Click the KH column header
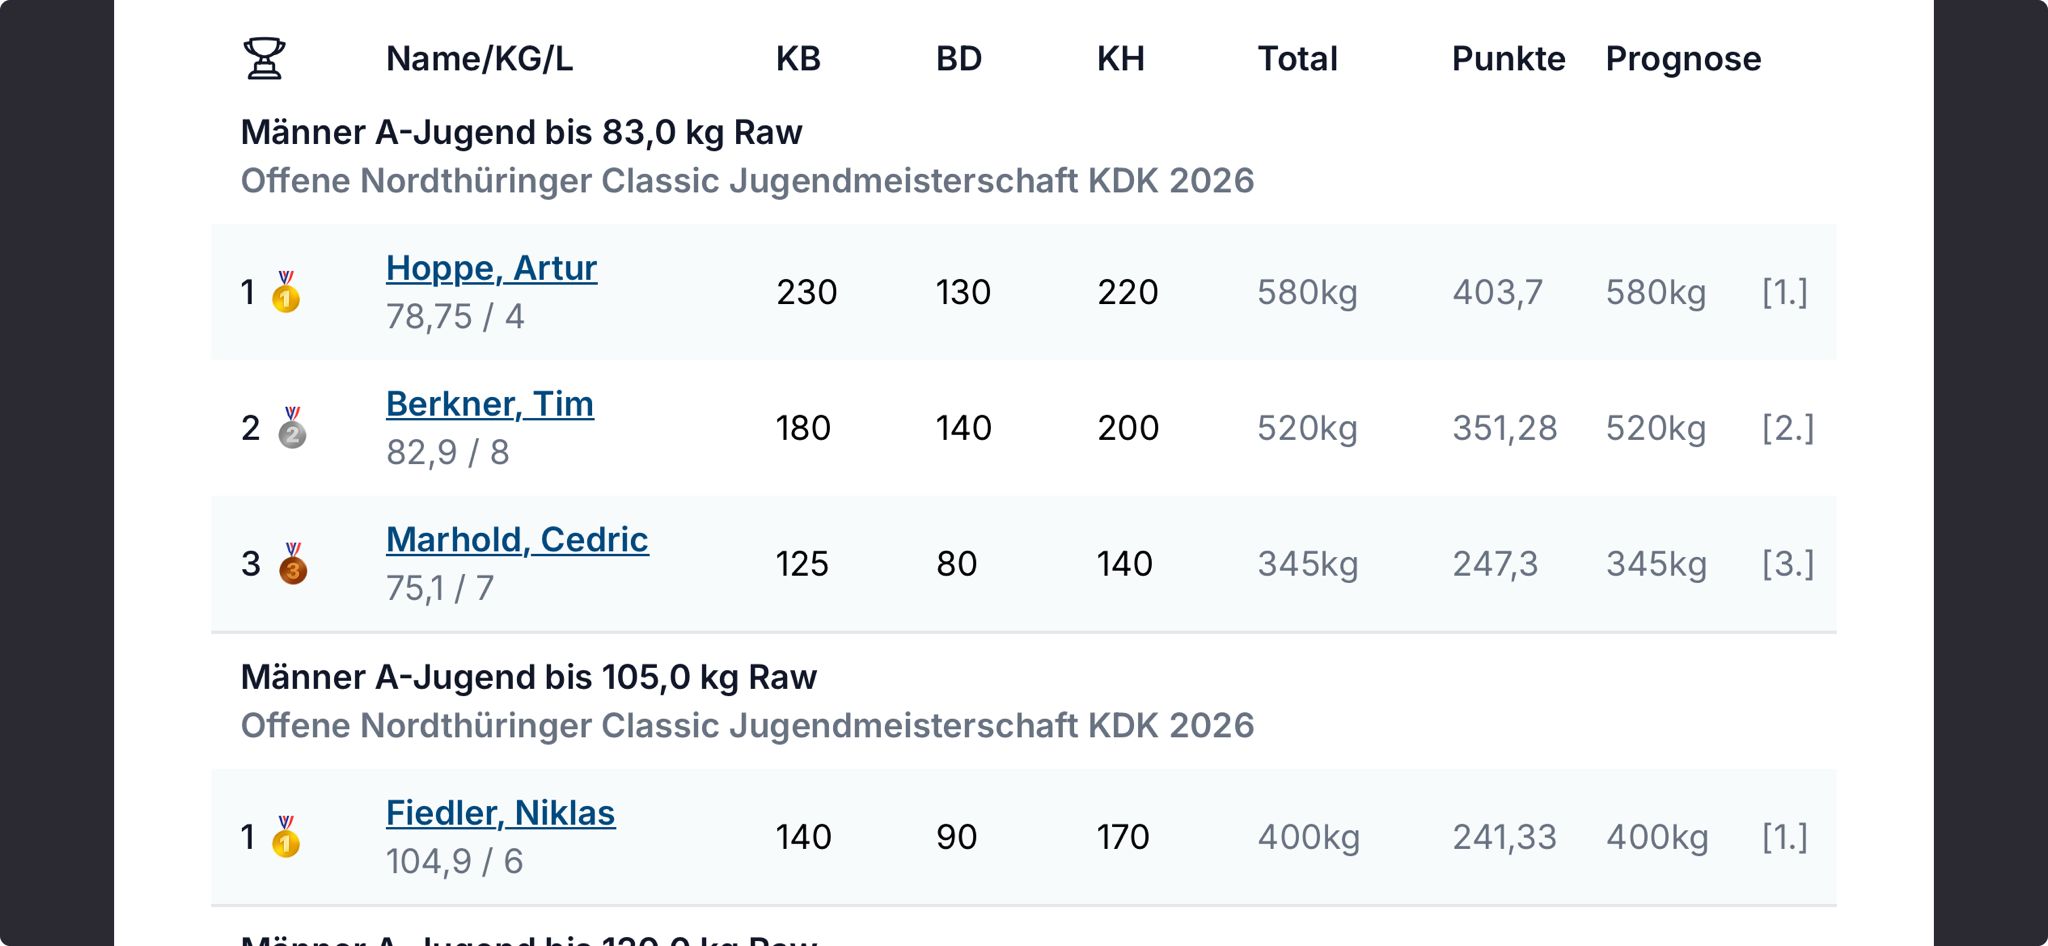 click(1120, 59)
